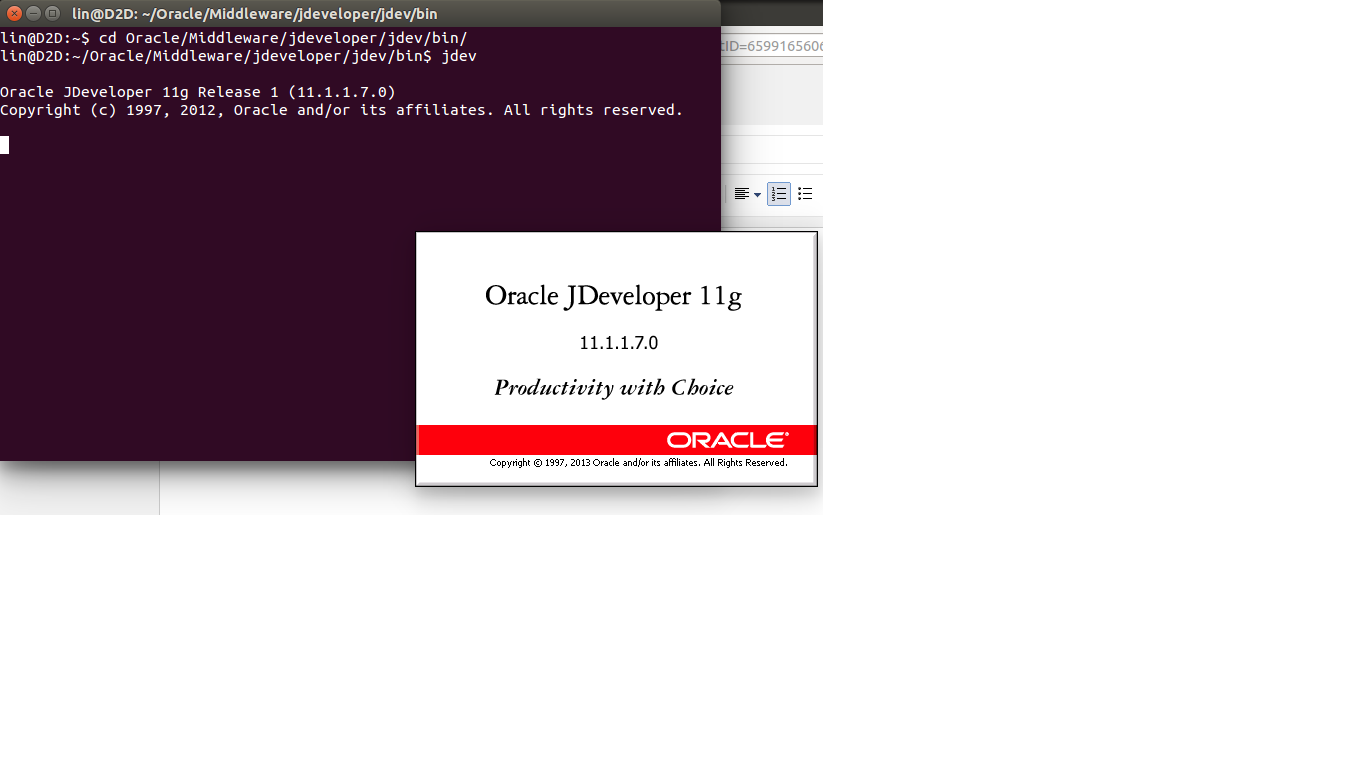The image size is (1366, 768).
Task: Click the bulleted list icon in the editor toolbar
Action: (x=805, y=194)
